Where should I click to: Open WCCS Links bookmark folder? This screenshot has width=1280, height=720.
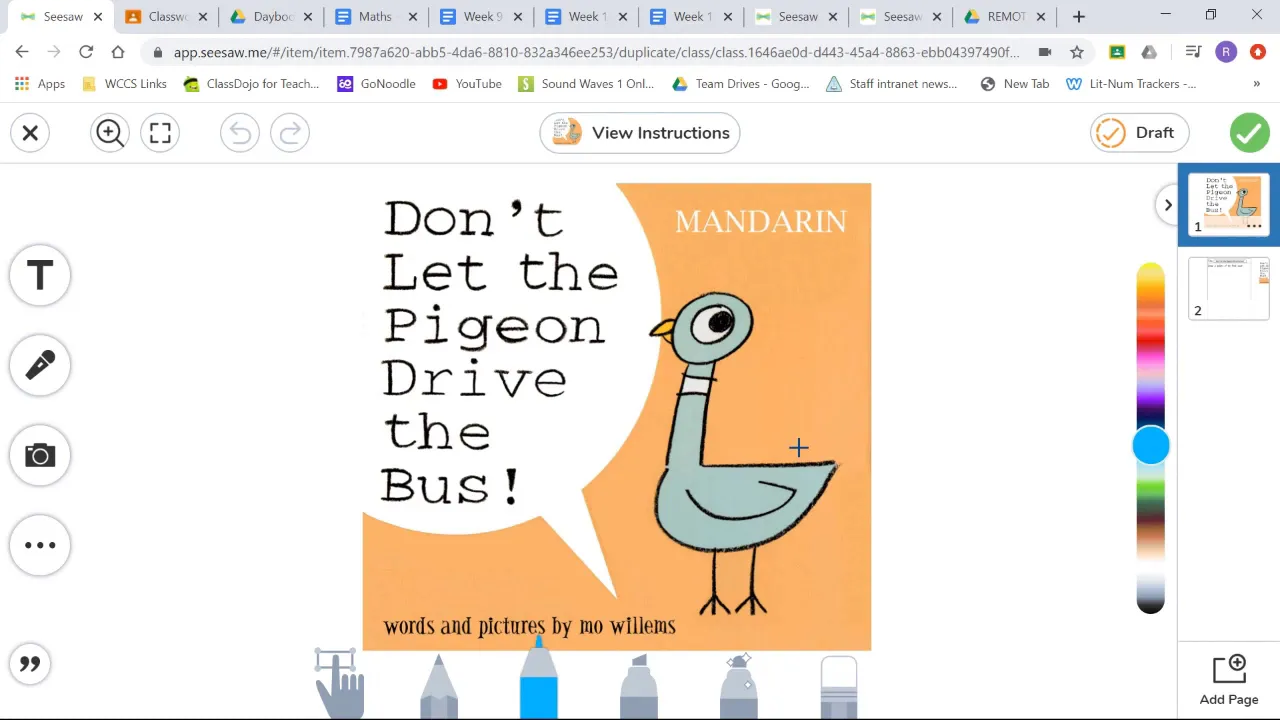pyautogui.click(x=124, y=84)
